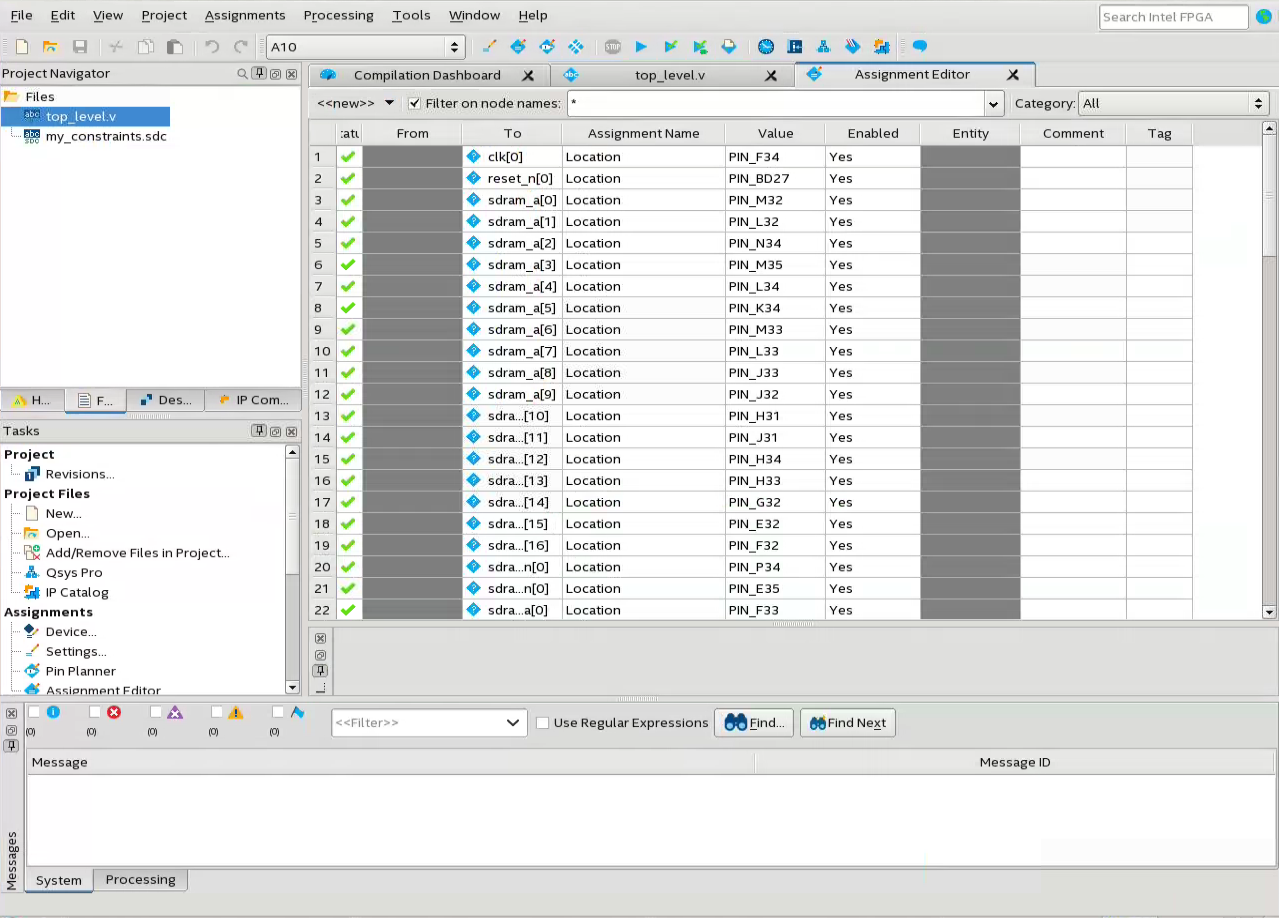Click the Stop Processing icon

pos(612,47)
